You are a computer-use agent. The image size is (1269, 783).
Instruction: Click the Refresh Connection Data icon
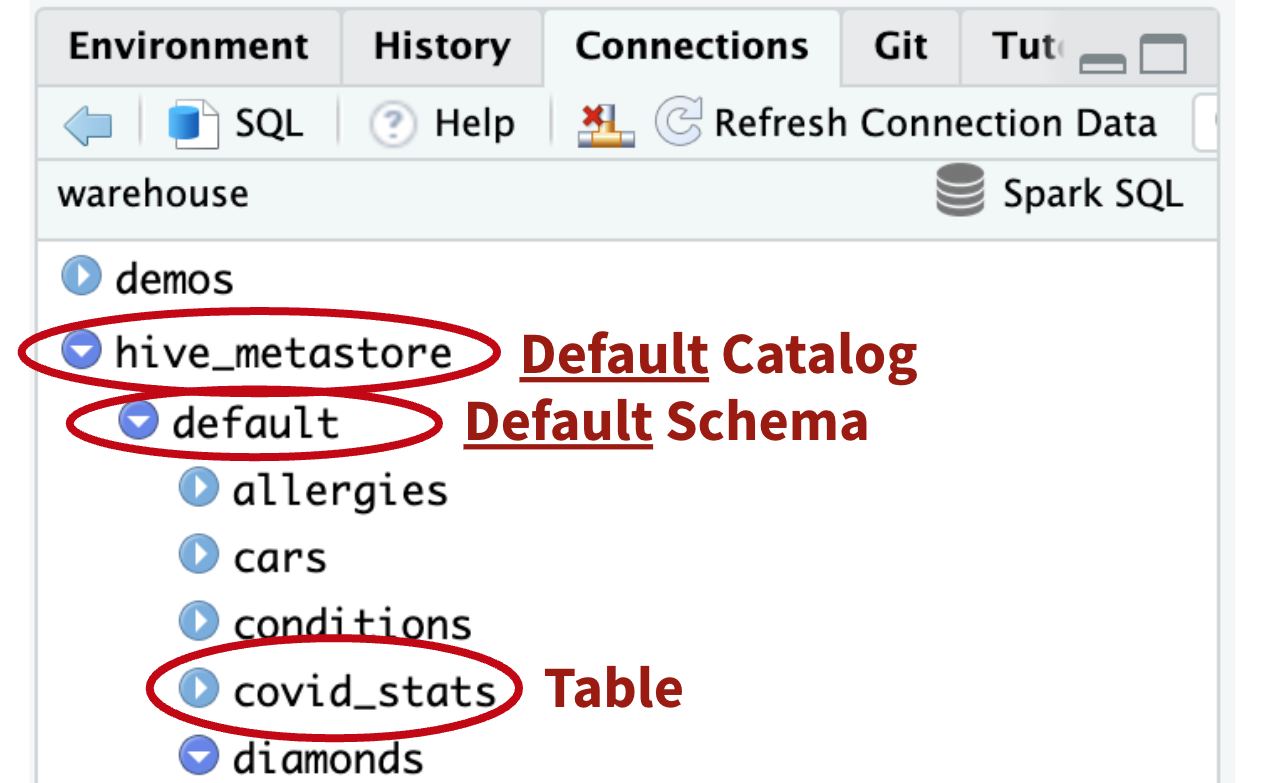coord(678,123)
